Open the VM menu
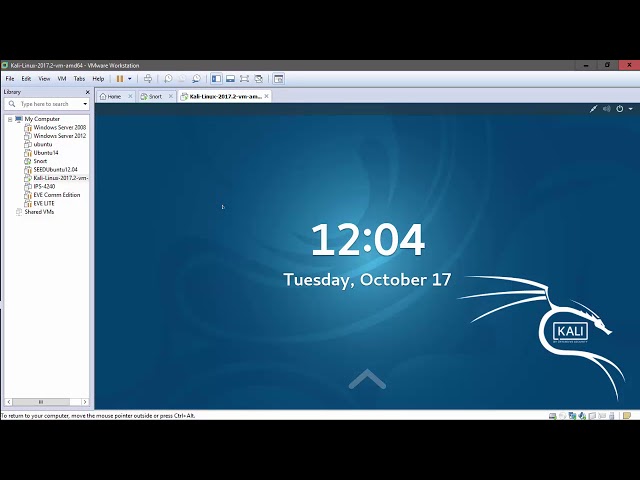 62,79
